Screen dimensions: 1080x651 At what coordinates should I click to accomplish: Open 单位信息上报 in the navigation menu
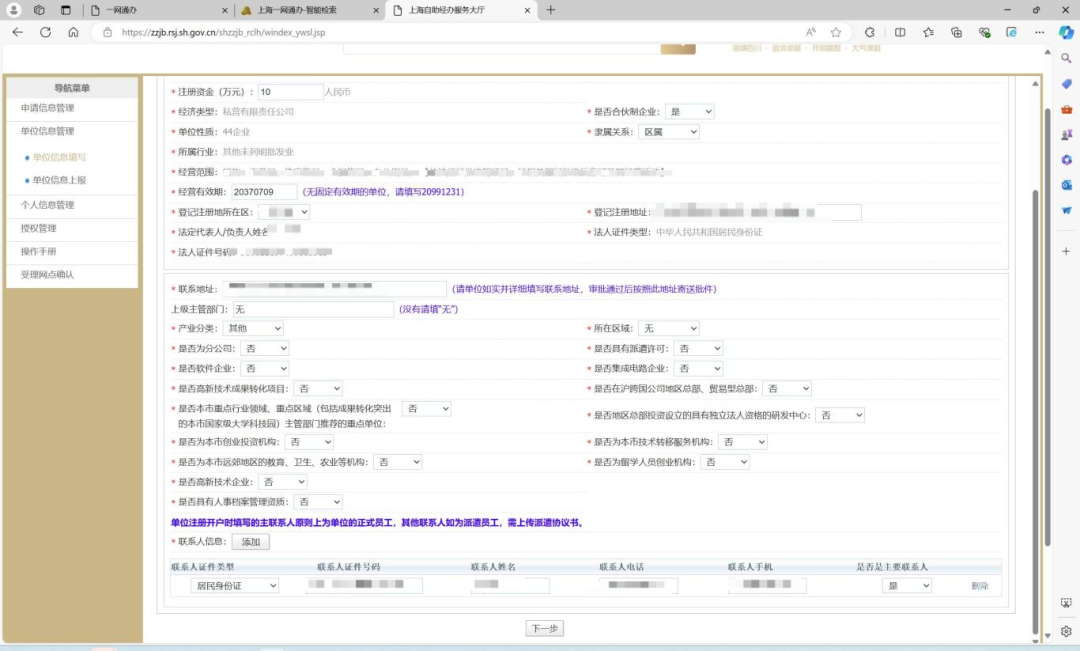(59, 180)
